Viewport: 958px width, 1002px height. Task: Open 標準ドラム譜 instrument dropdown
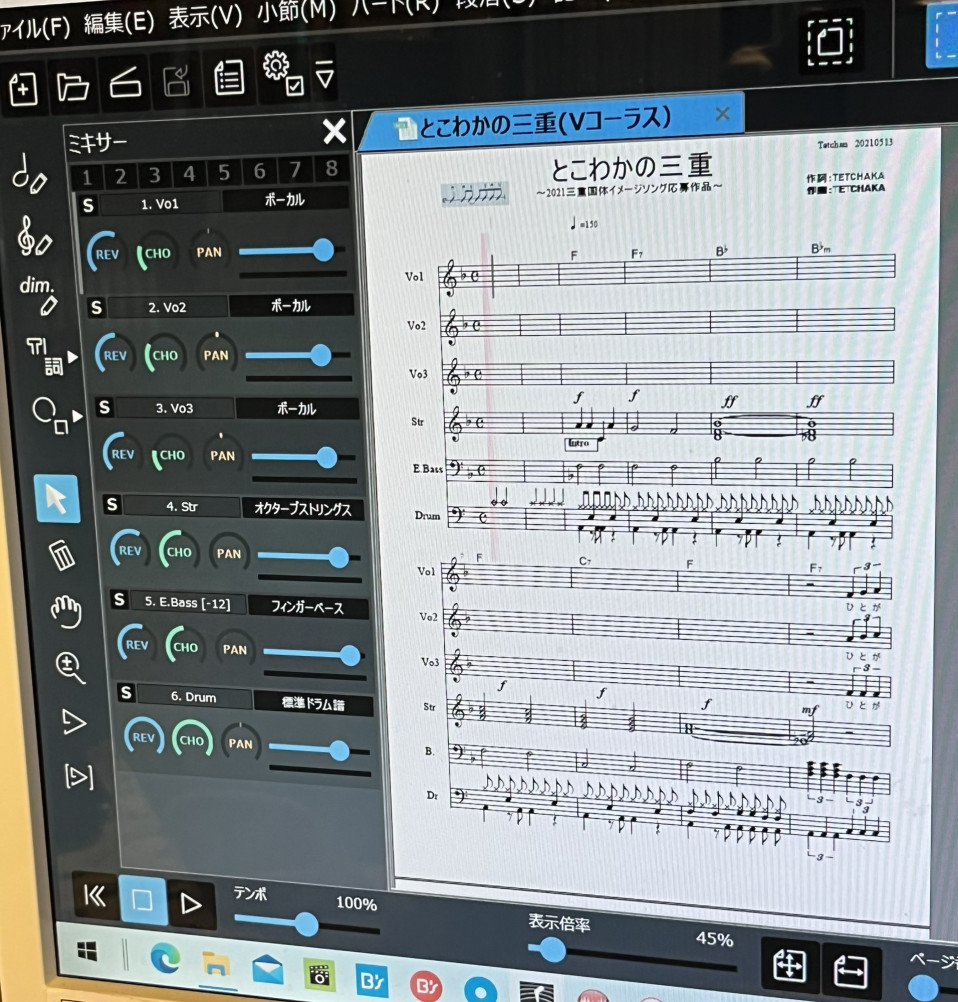tap(313, 704)
